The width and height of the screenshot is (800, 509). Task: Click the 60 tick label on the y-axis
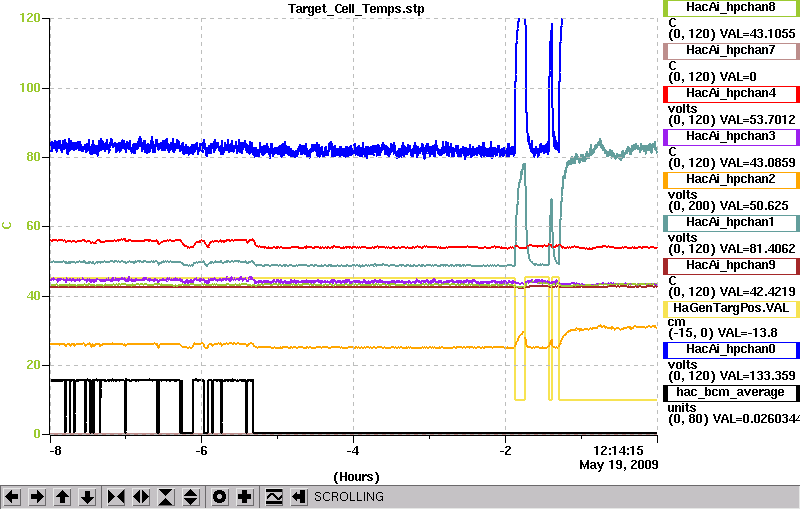pyautogui.click(x=33, y=226)
